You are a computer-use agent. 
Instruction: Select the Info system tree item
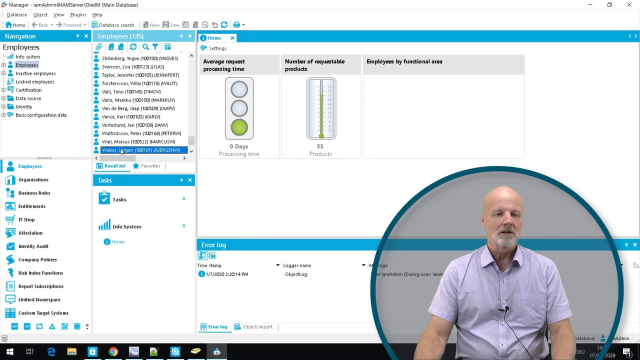[x=28, y=57]
